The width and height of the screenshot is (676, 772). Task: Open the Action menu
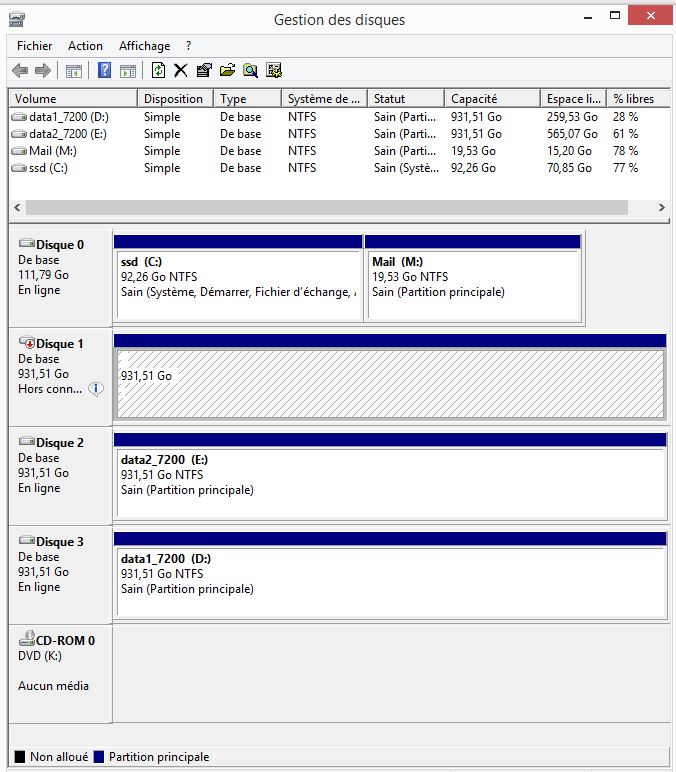[85, 46]
